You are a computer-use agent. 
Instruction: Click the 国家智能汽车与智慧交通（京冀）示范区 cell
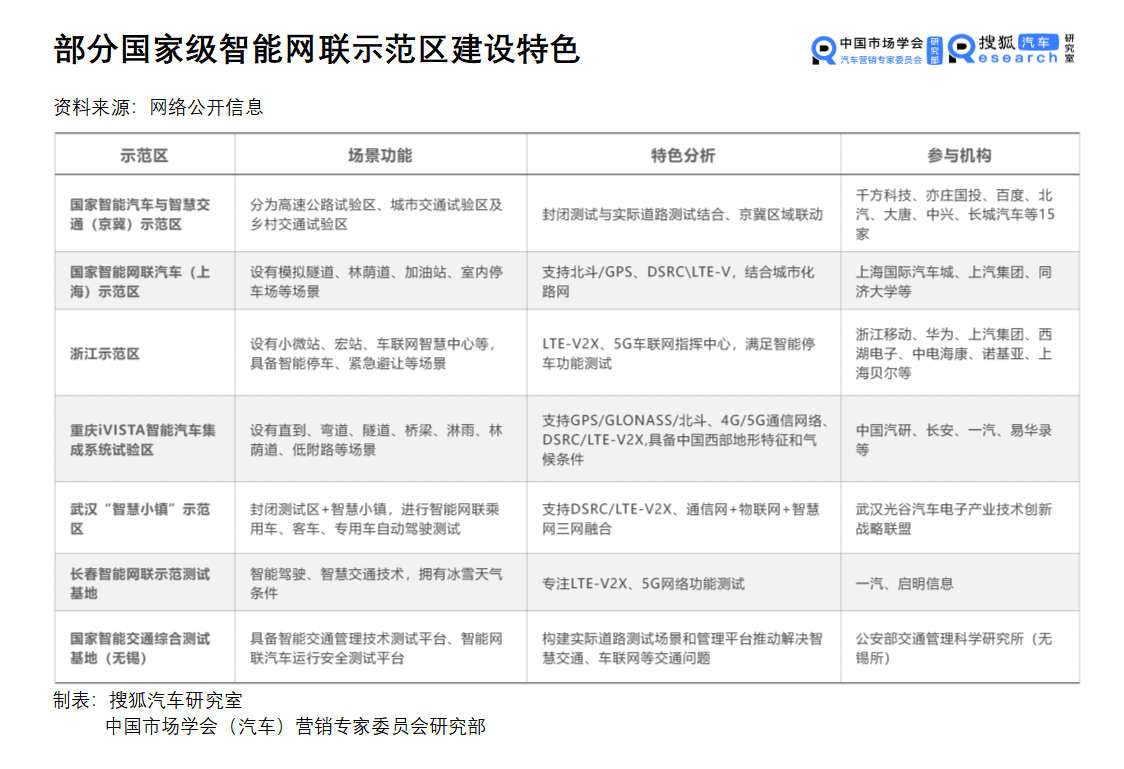[x=140, y=214]
